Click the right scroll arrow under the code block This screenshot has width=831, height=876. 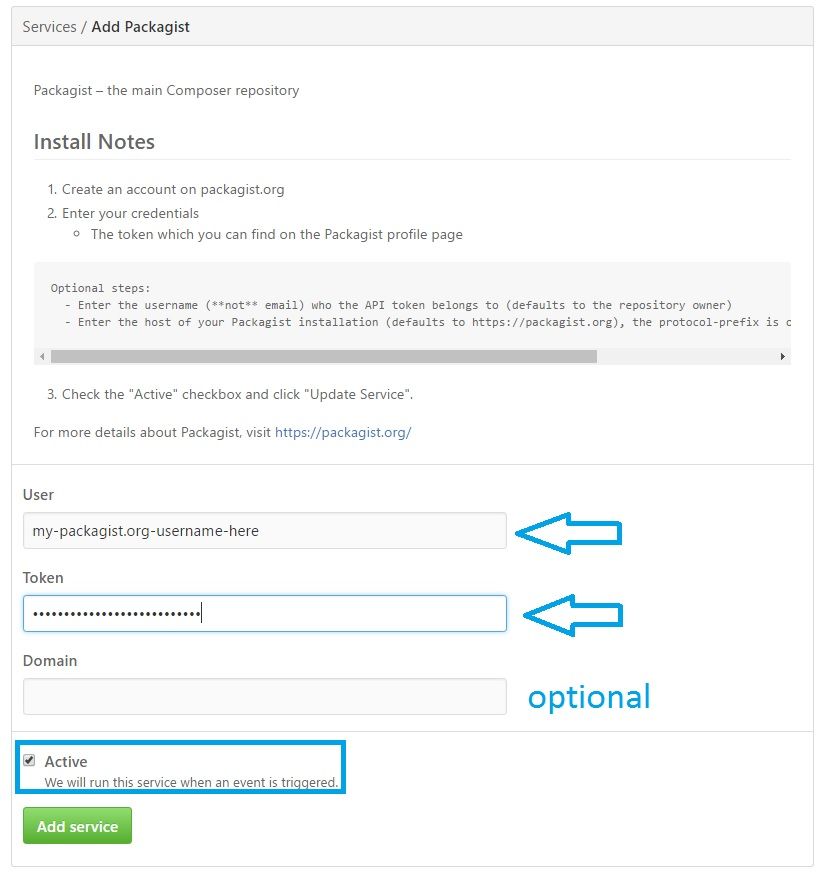782,357
